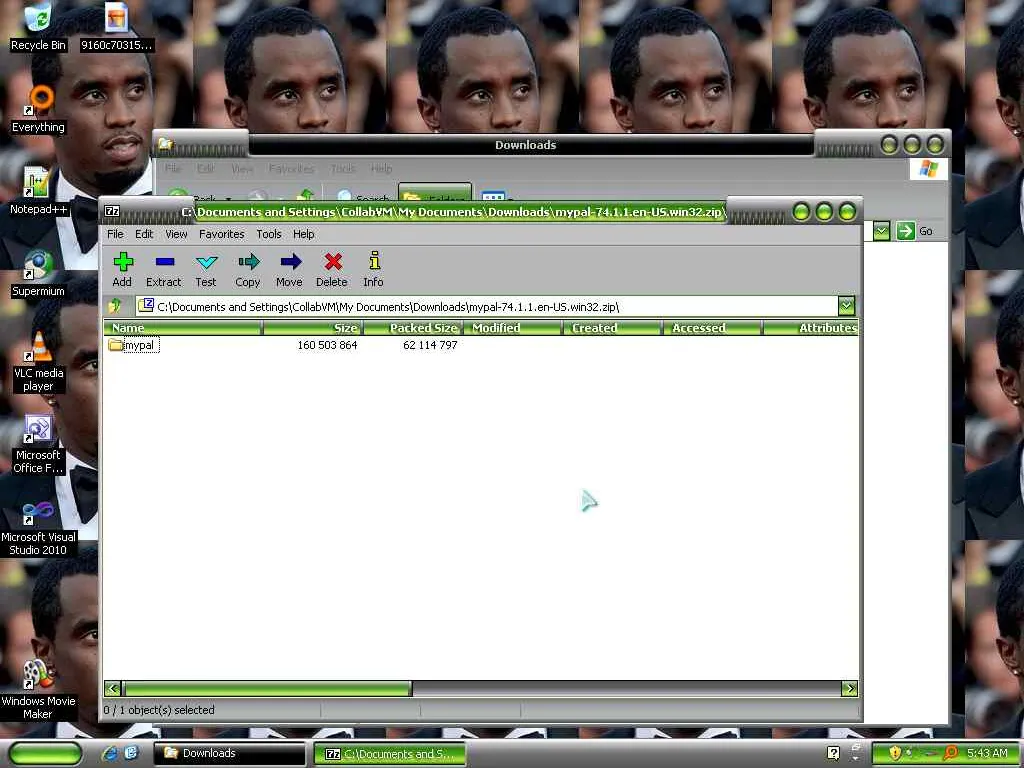Select the Supermium desktop shortcut
1024x768 pixels.
pyautogui.click(x=38, y=274)
